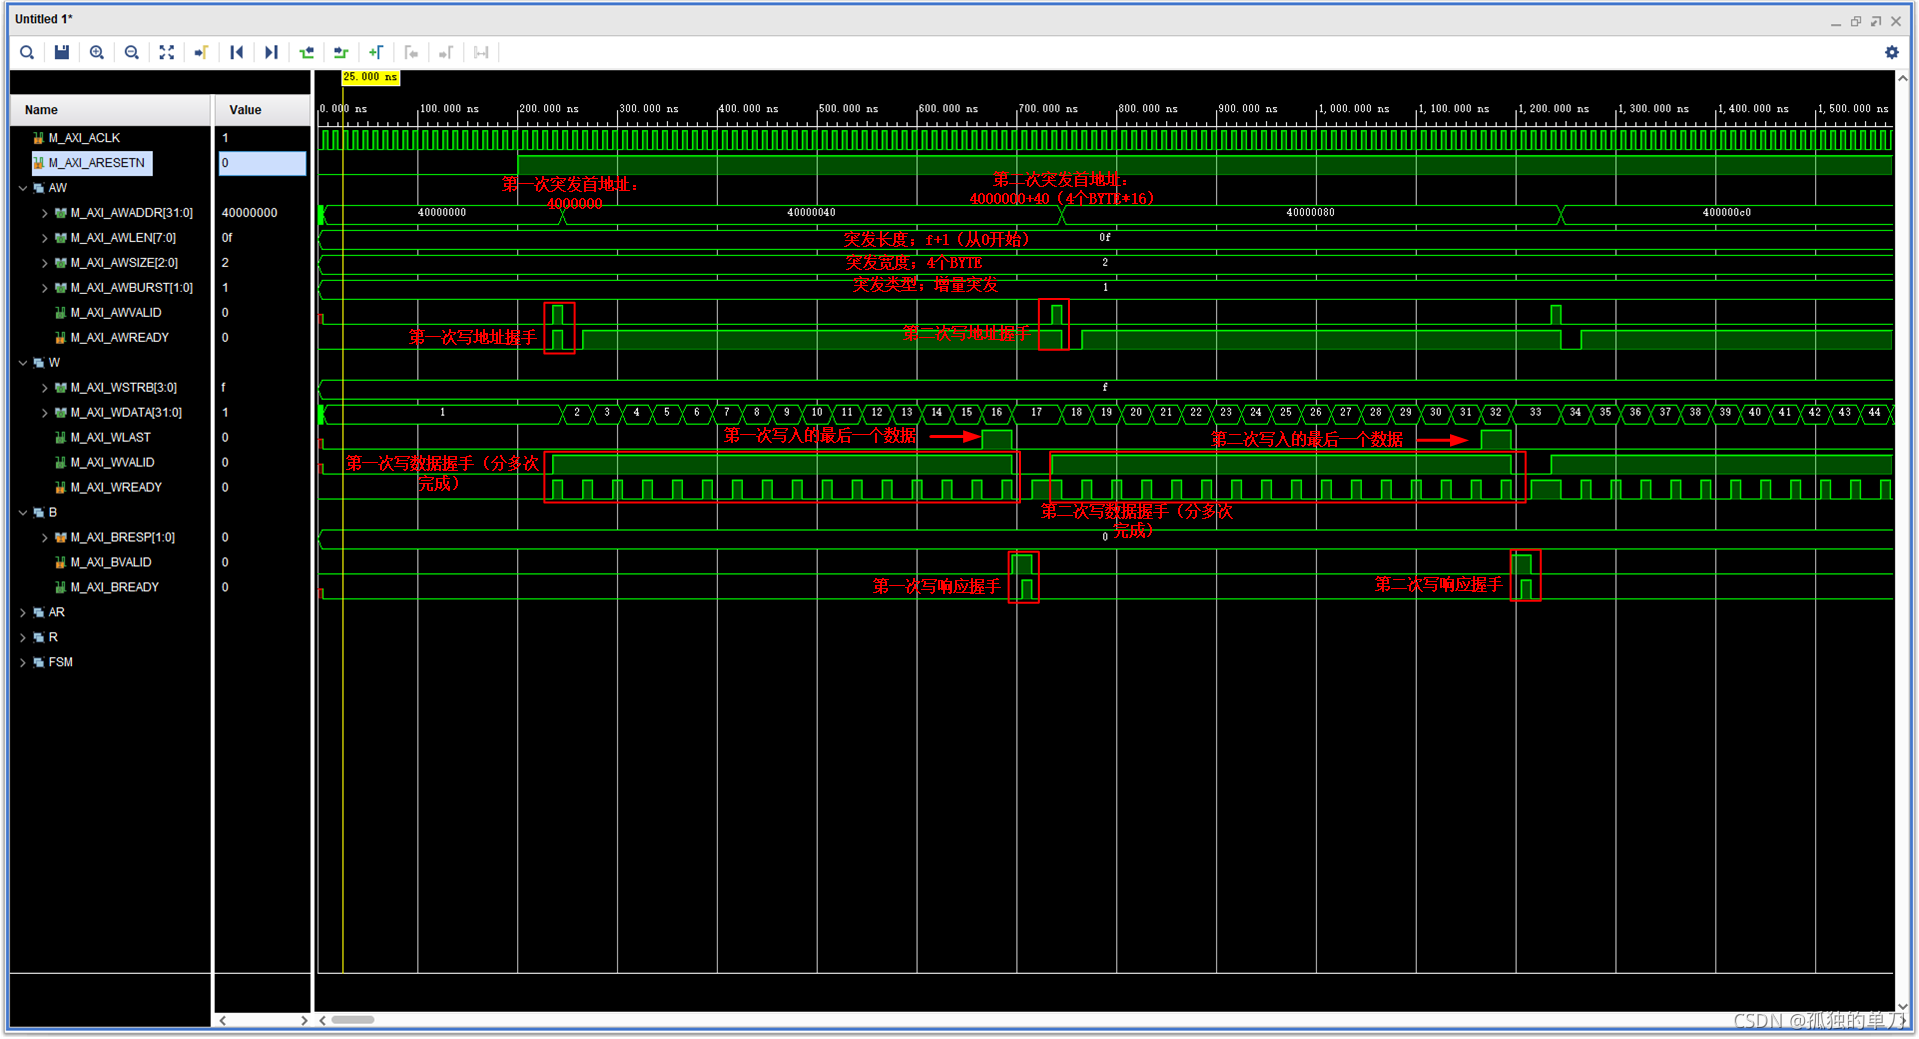Jump to previous signal transition
The height and width of the screenshot is (1039, 1919).
pos(306,52)
